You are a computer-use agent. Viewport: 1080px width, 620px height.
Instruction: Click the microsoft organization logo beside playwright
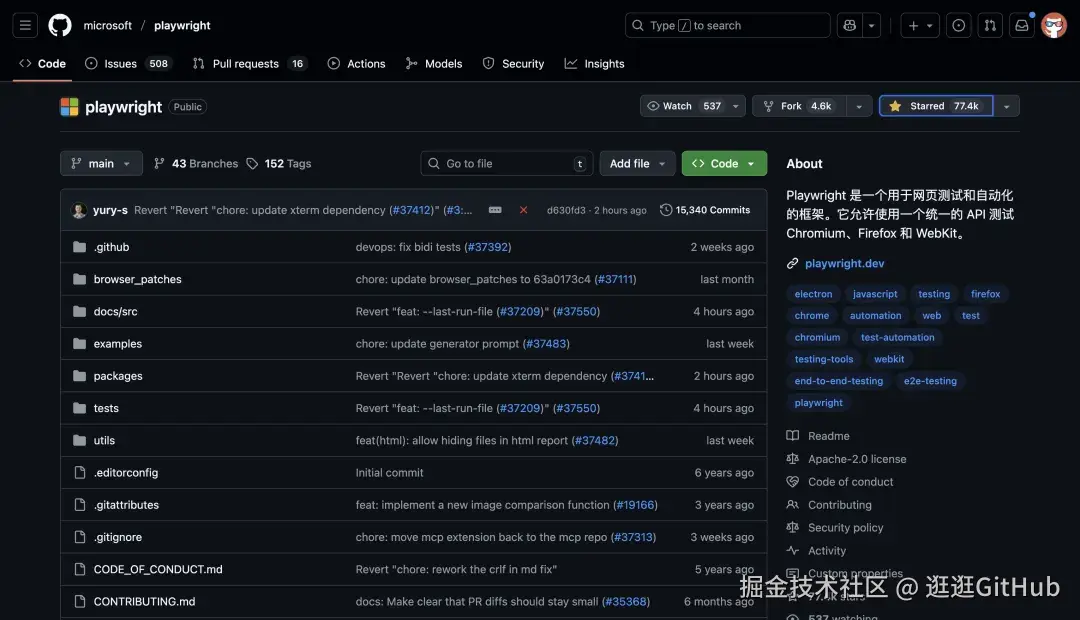[x=70, y=107]
